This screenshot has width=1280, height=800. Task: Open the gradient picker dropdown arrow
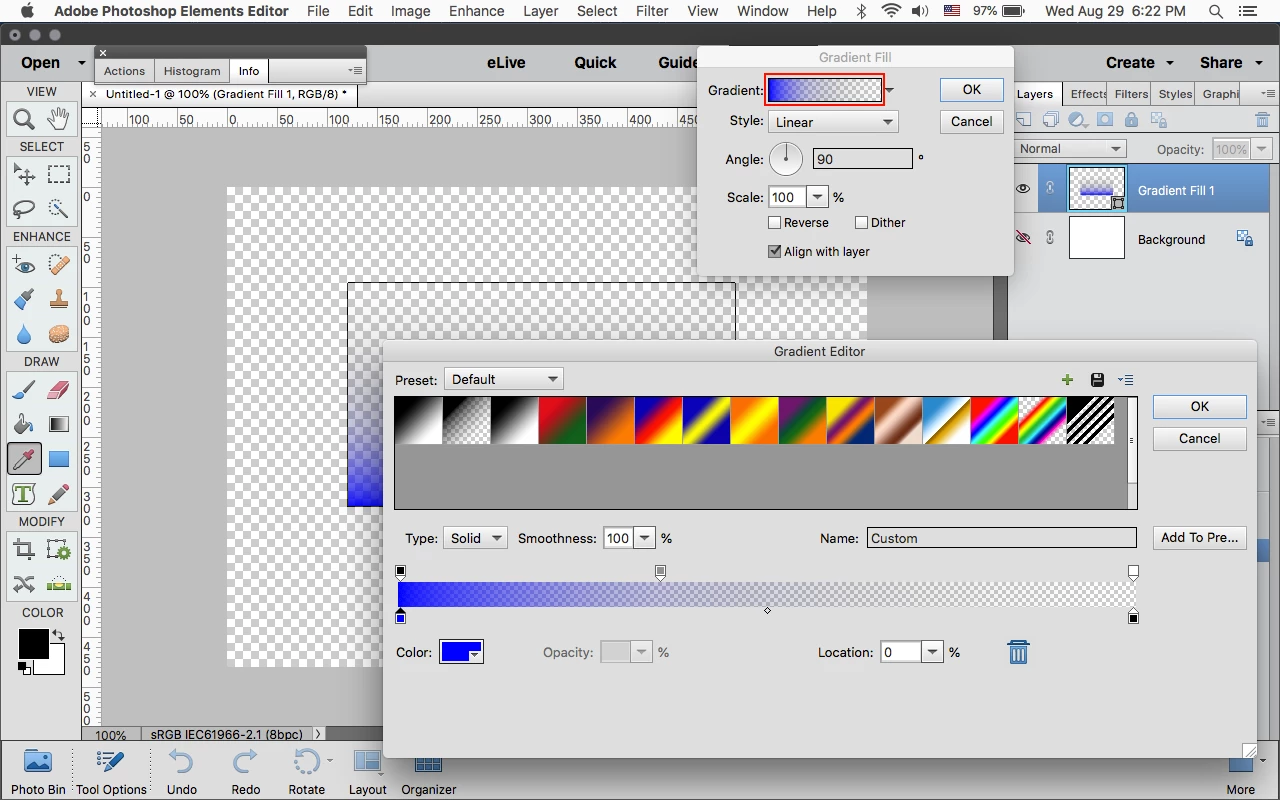(x=890, y=91)
